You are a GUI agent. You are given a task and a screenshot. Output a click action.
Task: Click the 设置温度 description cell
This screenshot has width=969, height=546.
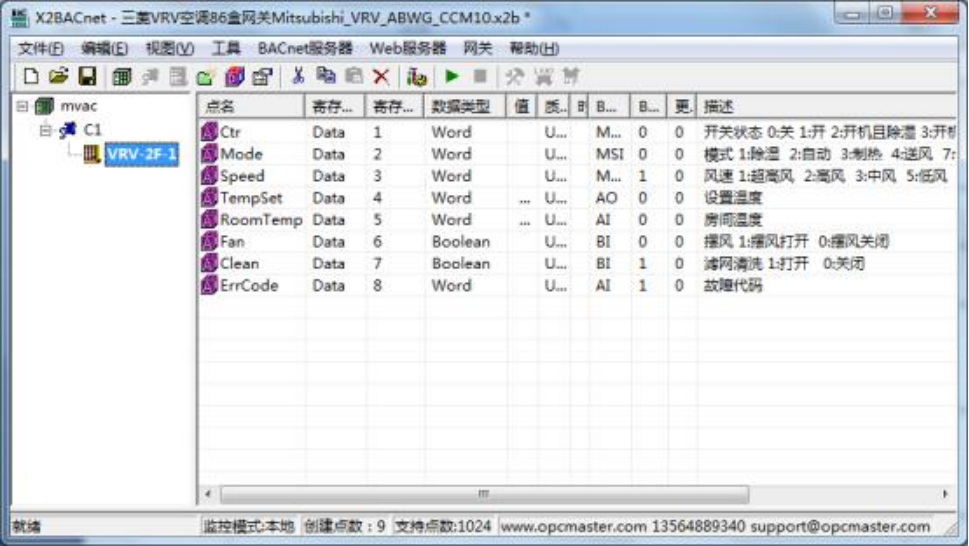[x=733, y=198]
